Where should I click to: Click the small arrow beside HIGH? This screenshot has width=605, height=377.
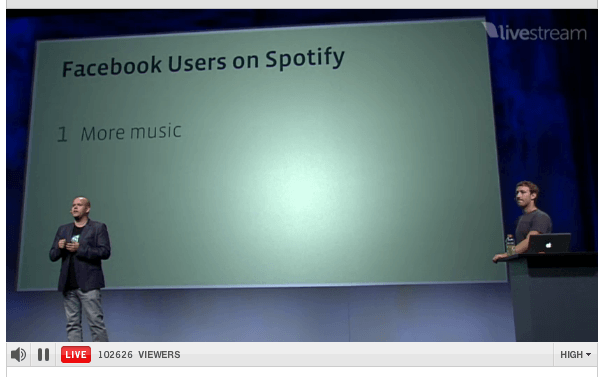click(588, 354)
